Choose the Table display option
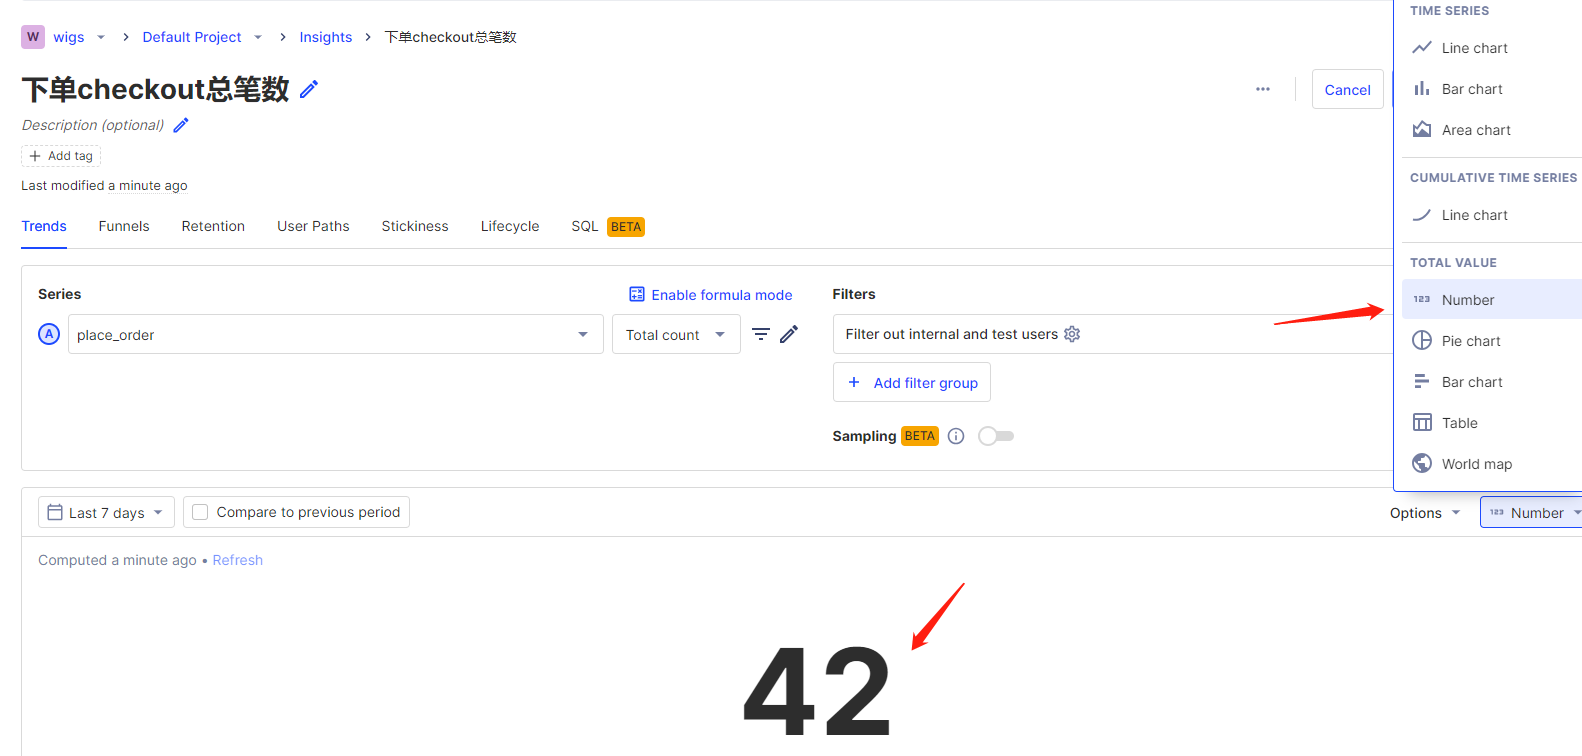The image size is (1582, 756). (x=1492, y=423)
